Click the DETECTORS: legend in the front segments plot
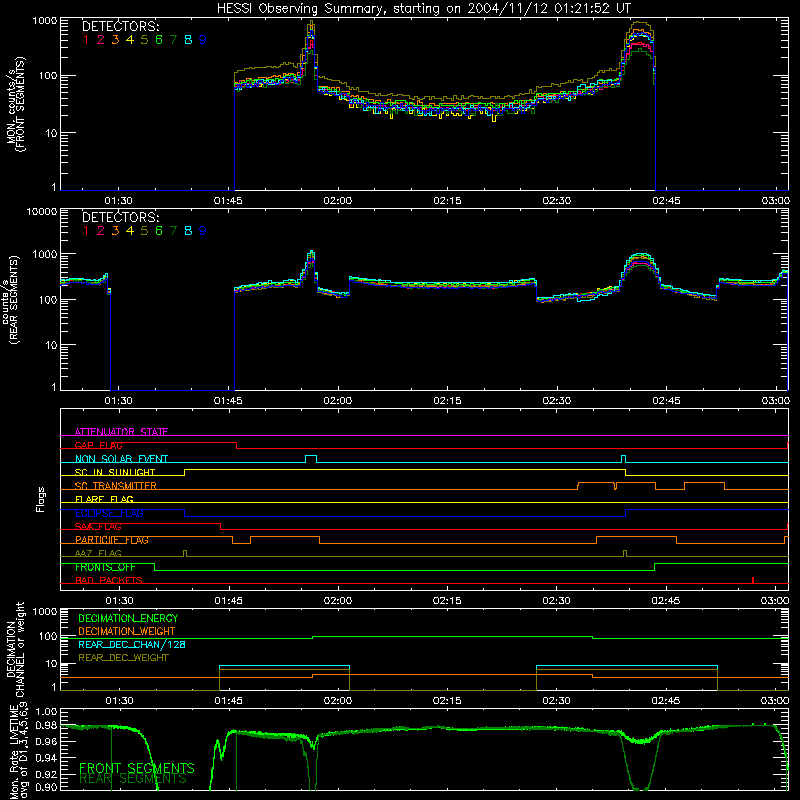Image resolution: width=800 pixels, height=800 pixels. 120,26
